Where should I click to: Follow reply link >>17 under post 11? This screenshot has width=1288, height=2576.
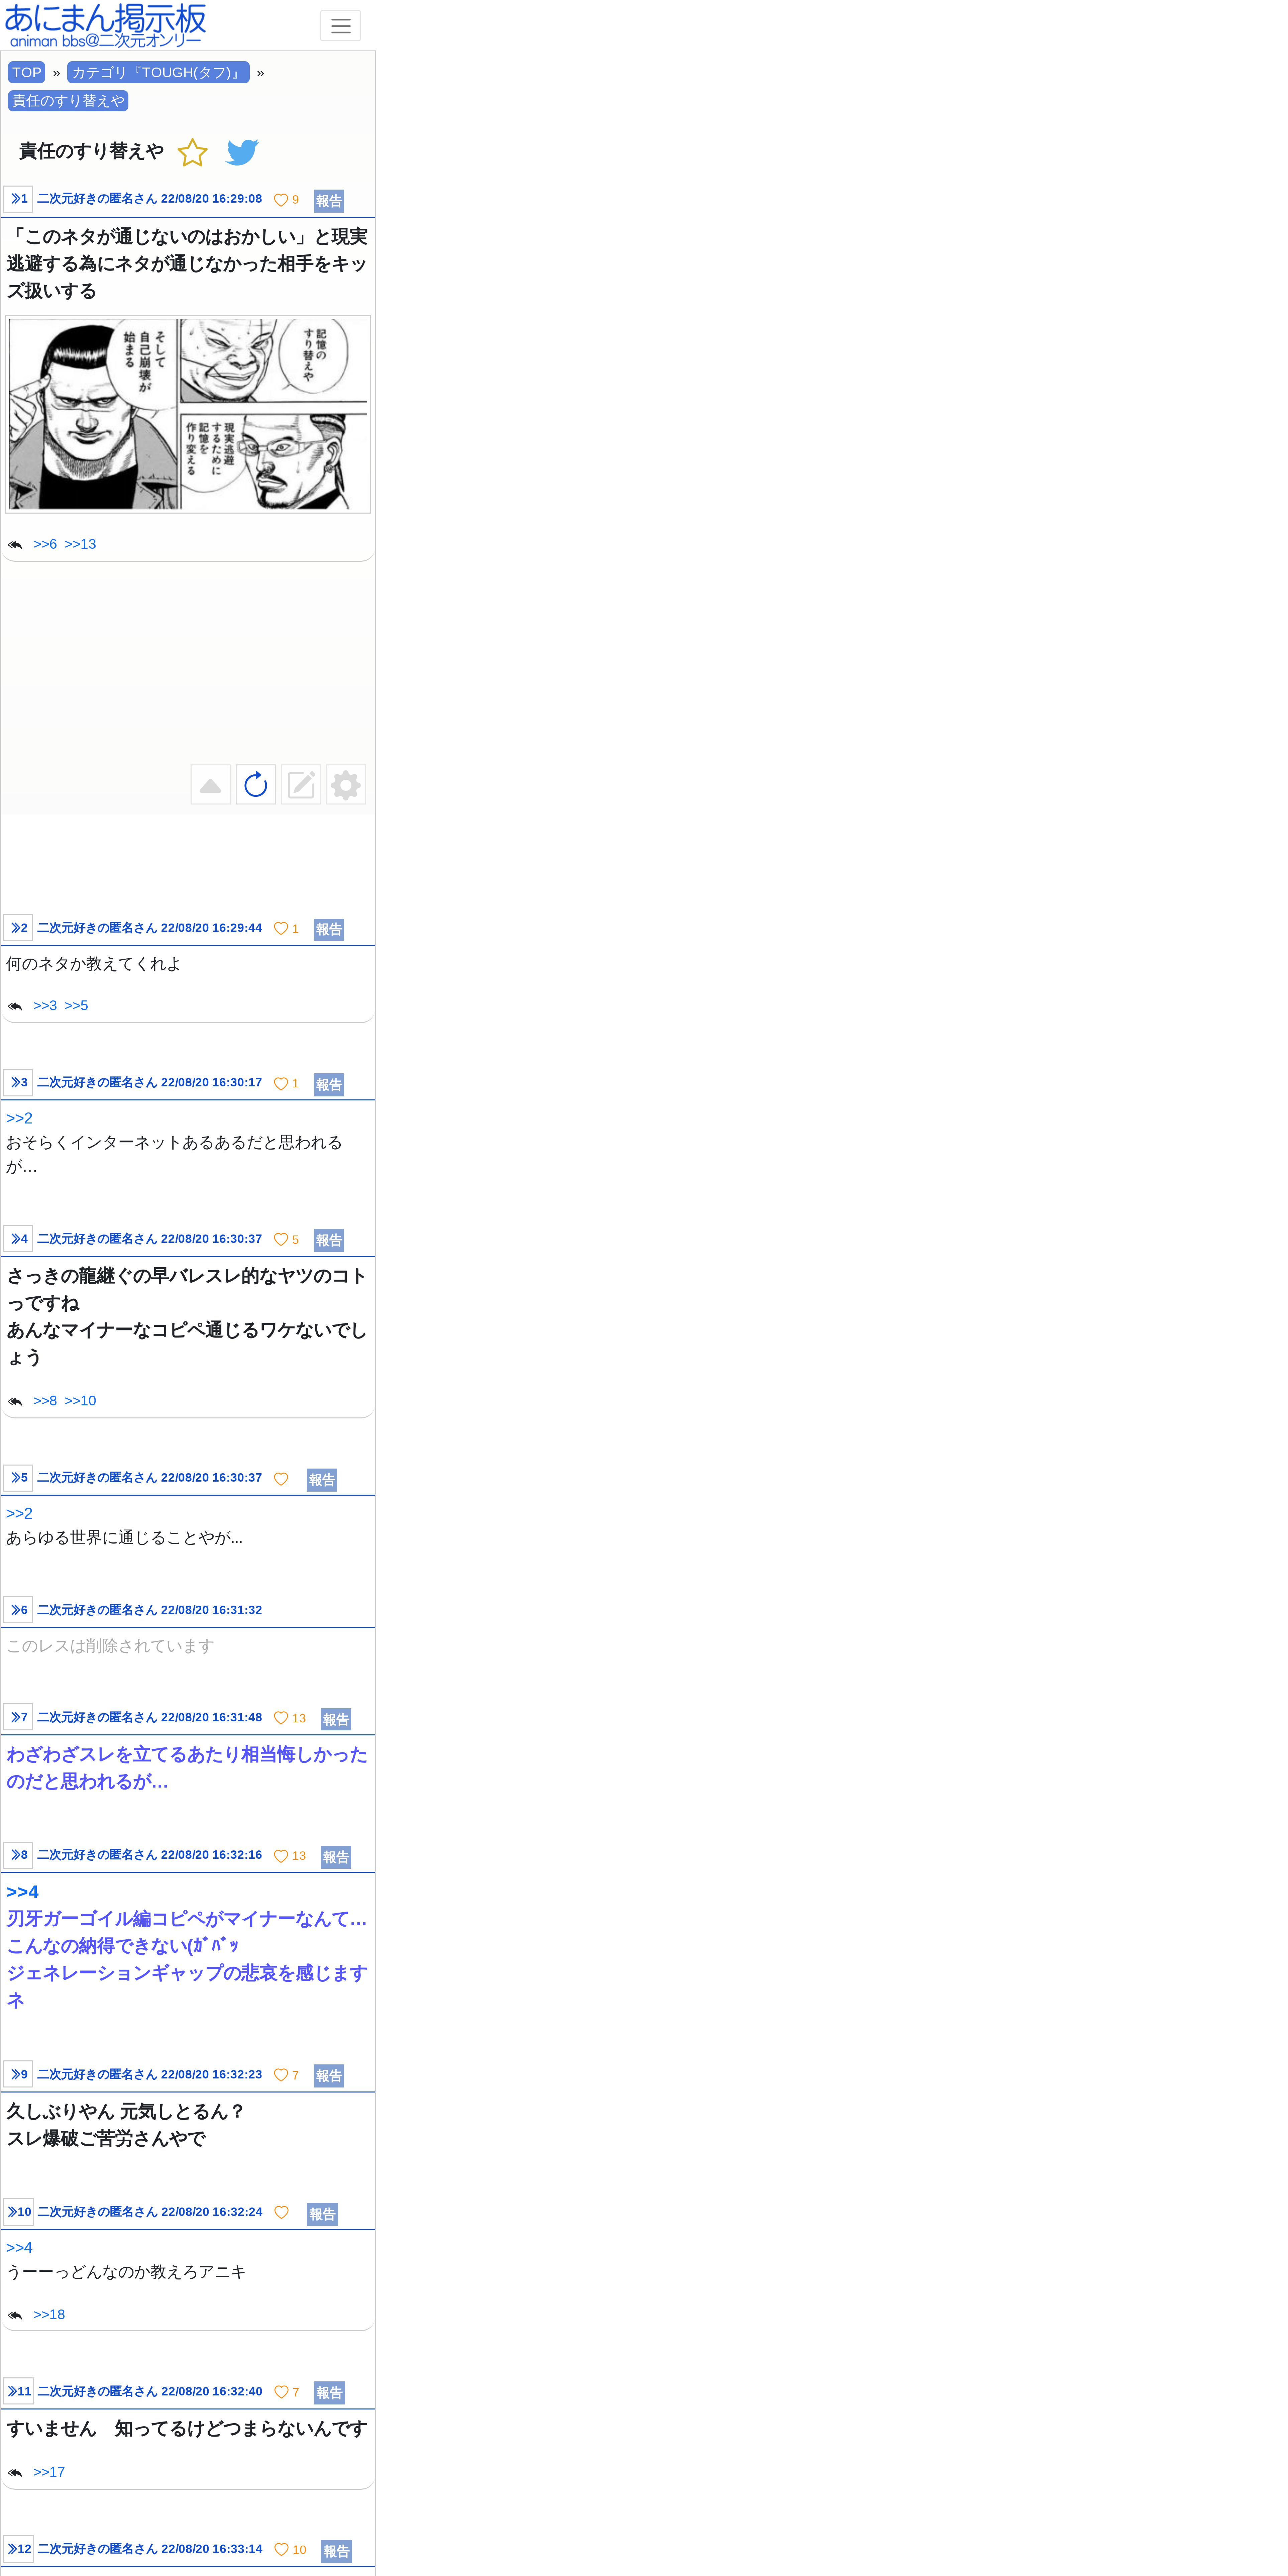click(x=49, y=2472)
